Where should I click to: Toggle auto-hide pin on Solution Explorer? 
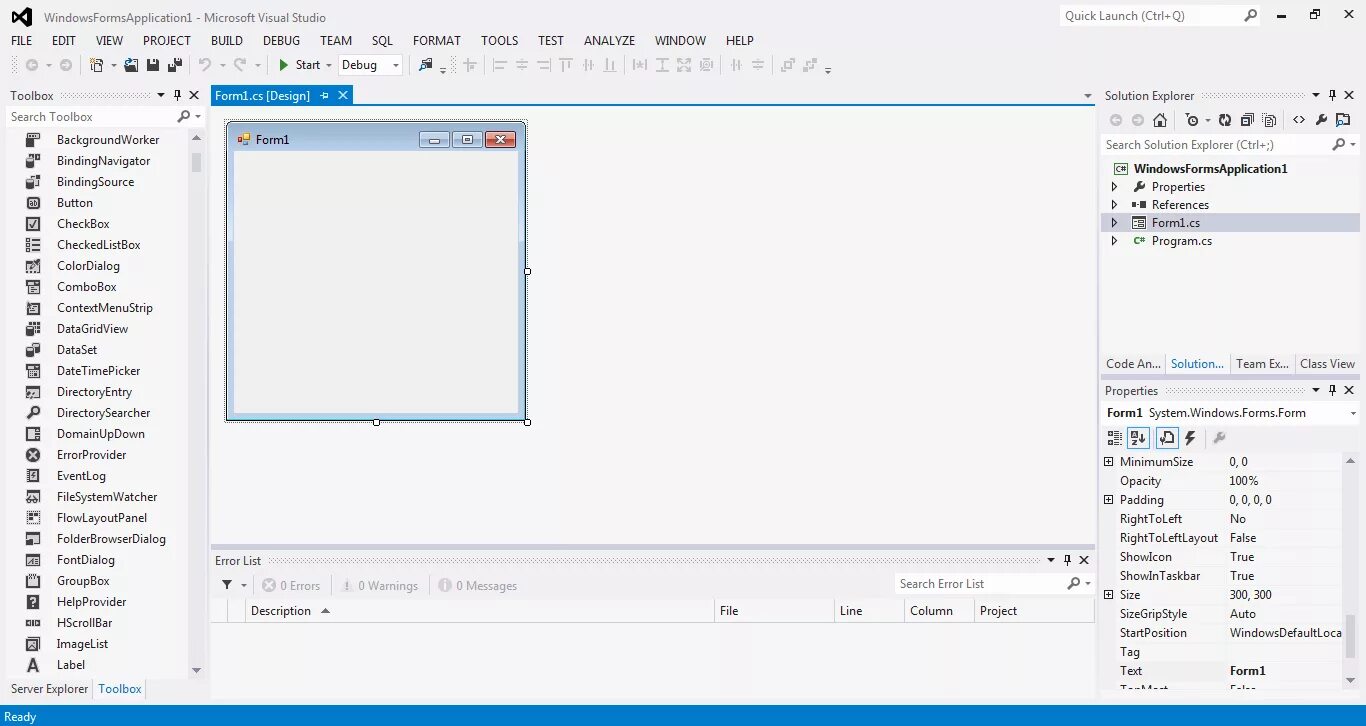coord(1332,95)
